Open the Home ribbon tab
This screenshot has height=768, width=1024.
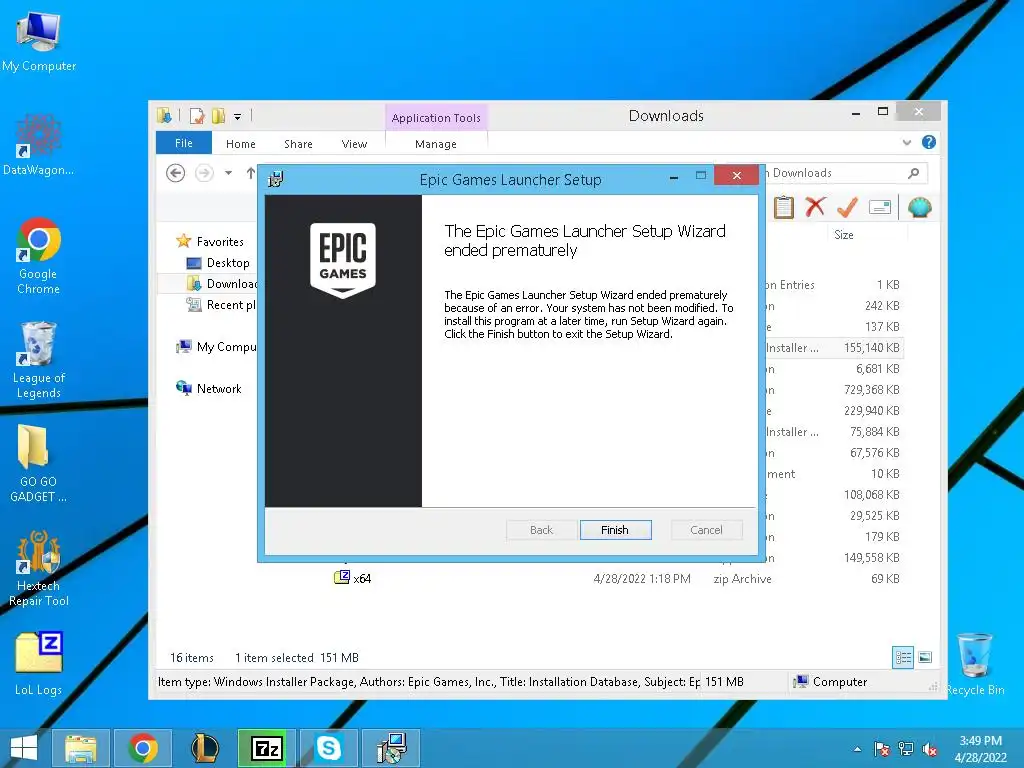point(240,144)
